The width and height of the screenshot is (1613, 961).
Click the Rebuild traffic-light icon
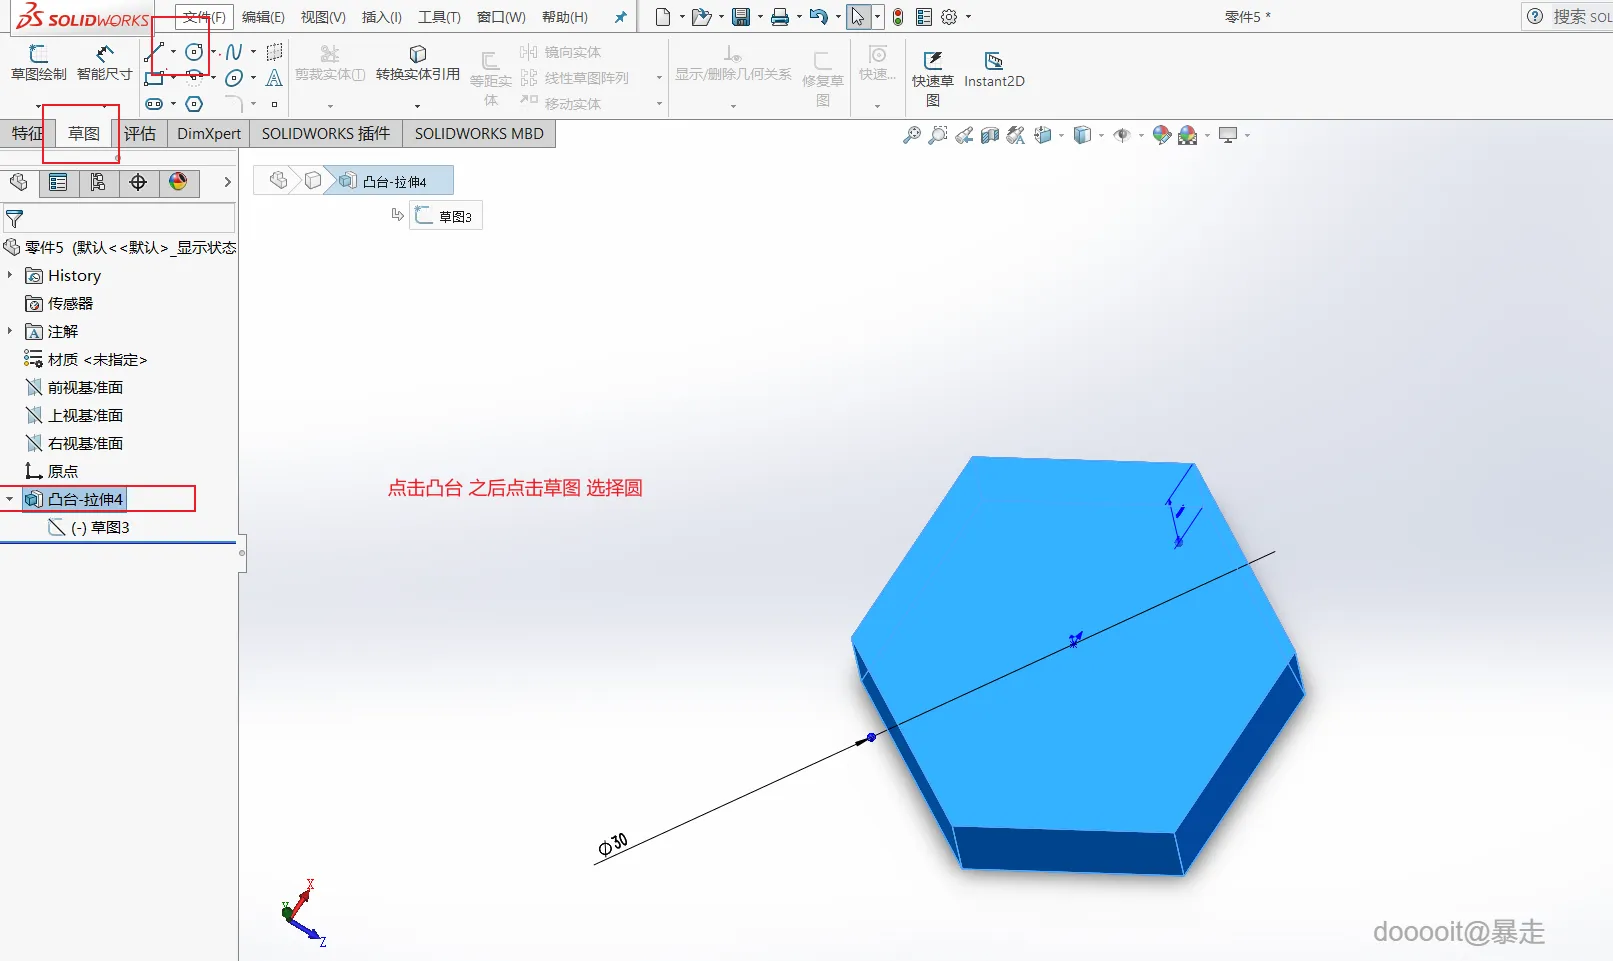coord(898,17)
